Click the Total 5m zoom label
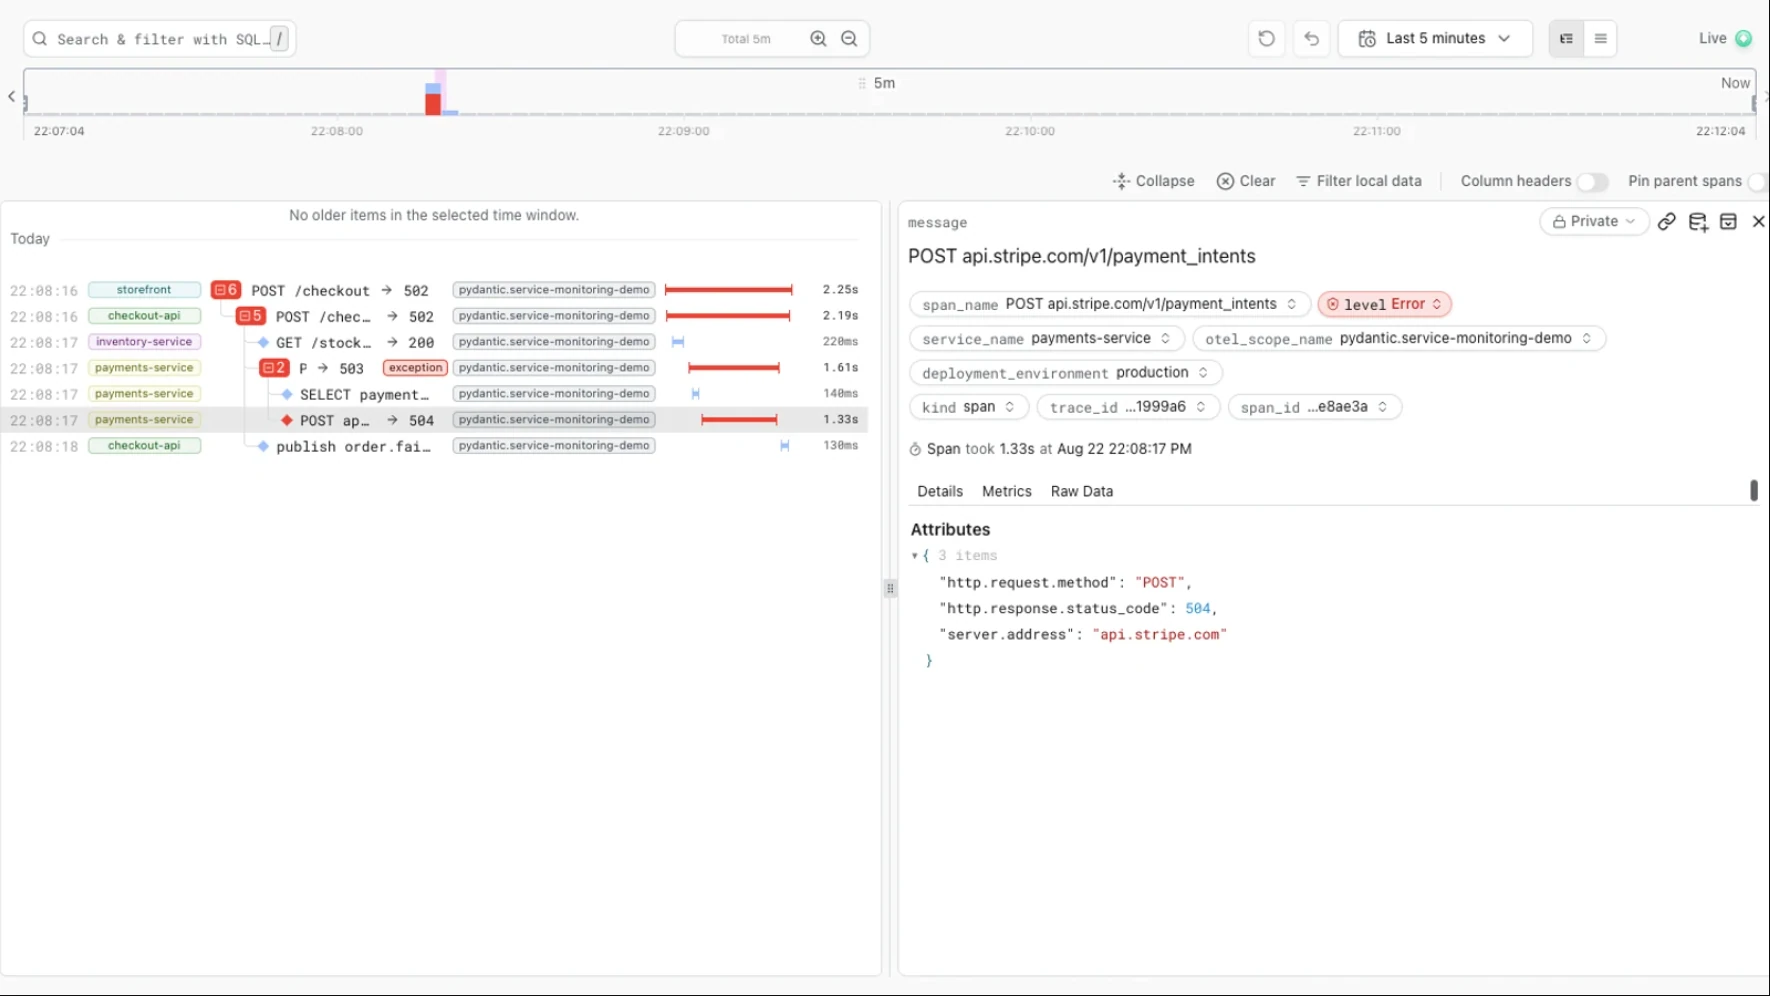1770x996 pixels. (746, 39)
